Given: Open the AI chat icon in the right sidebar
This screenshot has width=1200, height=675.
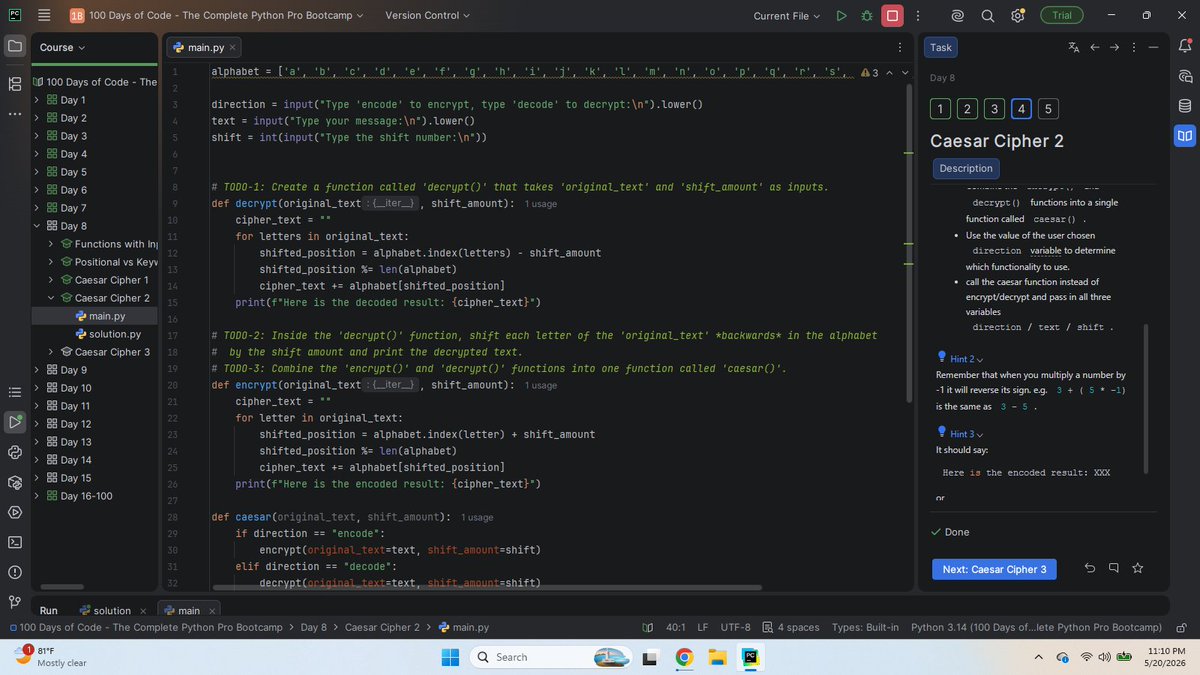Looking at the screenshot, I should click(x=1185, y=76).
